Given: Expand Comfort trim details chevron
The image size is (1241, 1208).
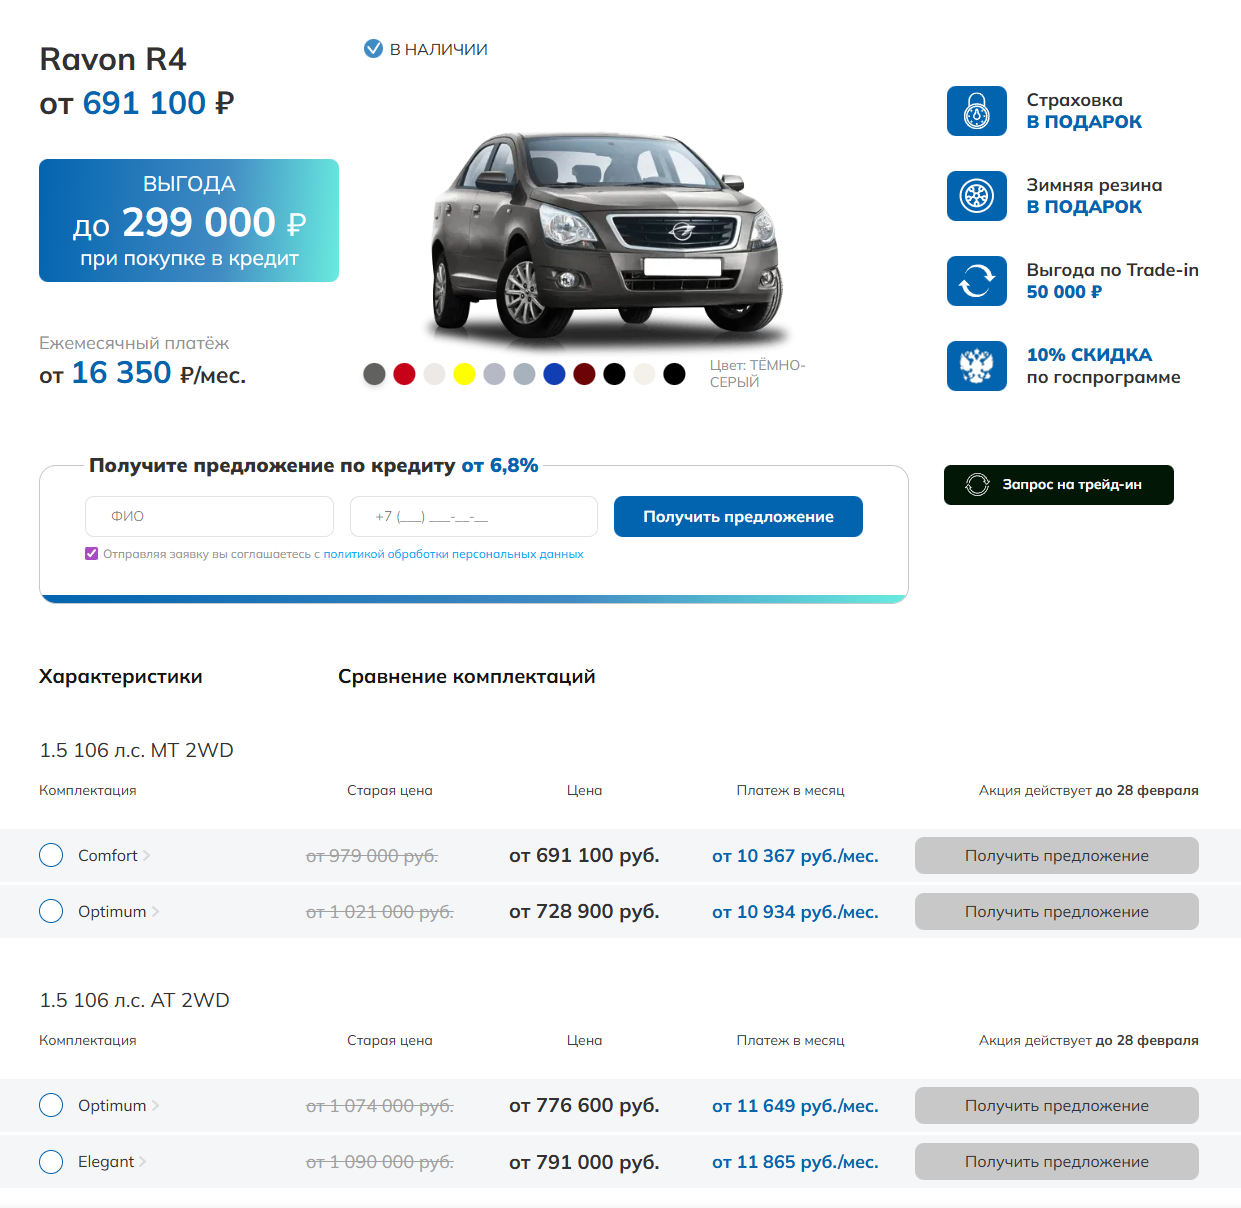Looking at the screenshot, I should [x=146, y=855].
